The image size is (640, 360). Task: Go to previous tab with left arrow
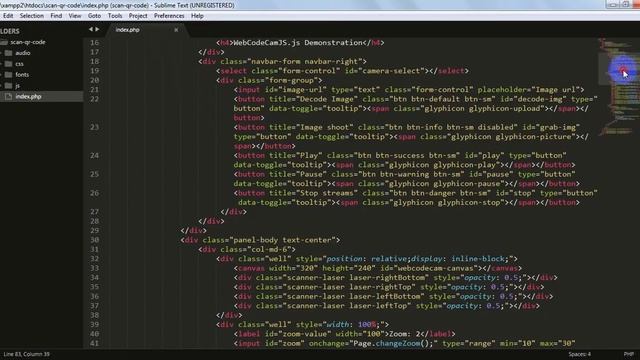[x=91, y=29]
